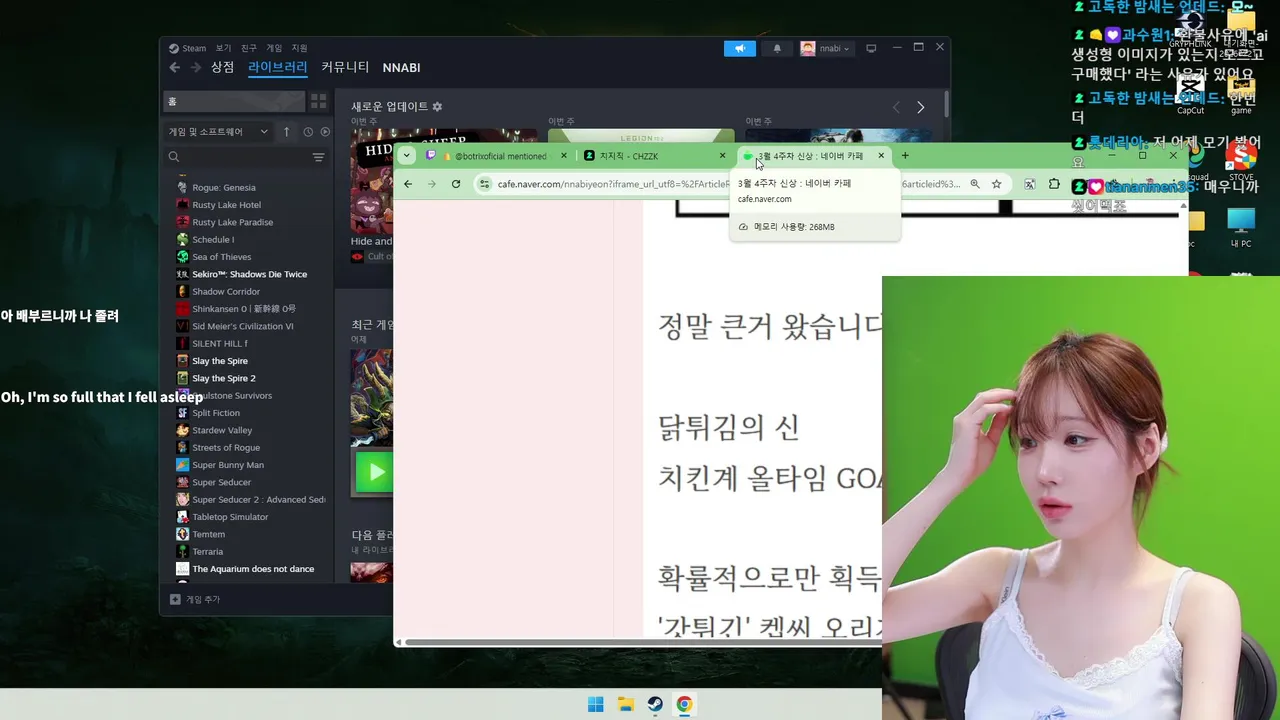Switch to 라이브러리 tab in Steam
This screenshot has width=1280, height=720.
point(278,67)
